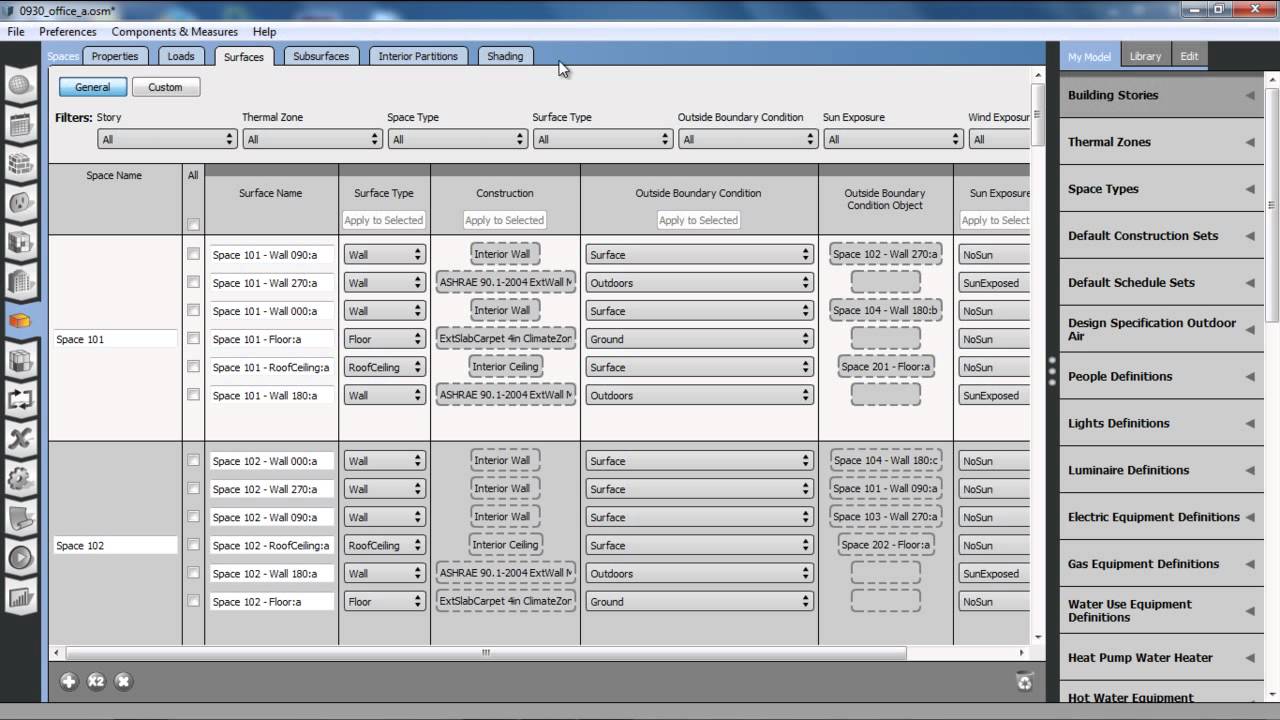Open the Thermal Zones cube icon
This screenshot has height=720, width=1280.
21,361
